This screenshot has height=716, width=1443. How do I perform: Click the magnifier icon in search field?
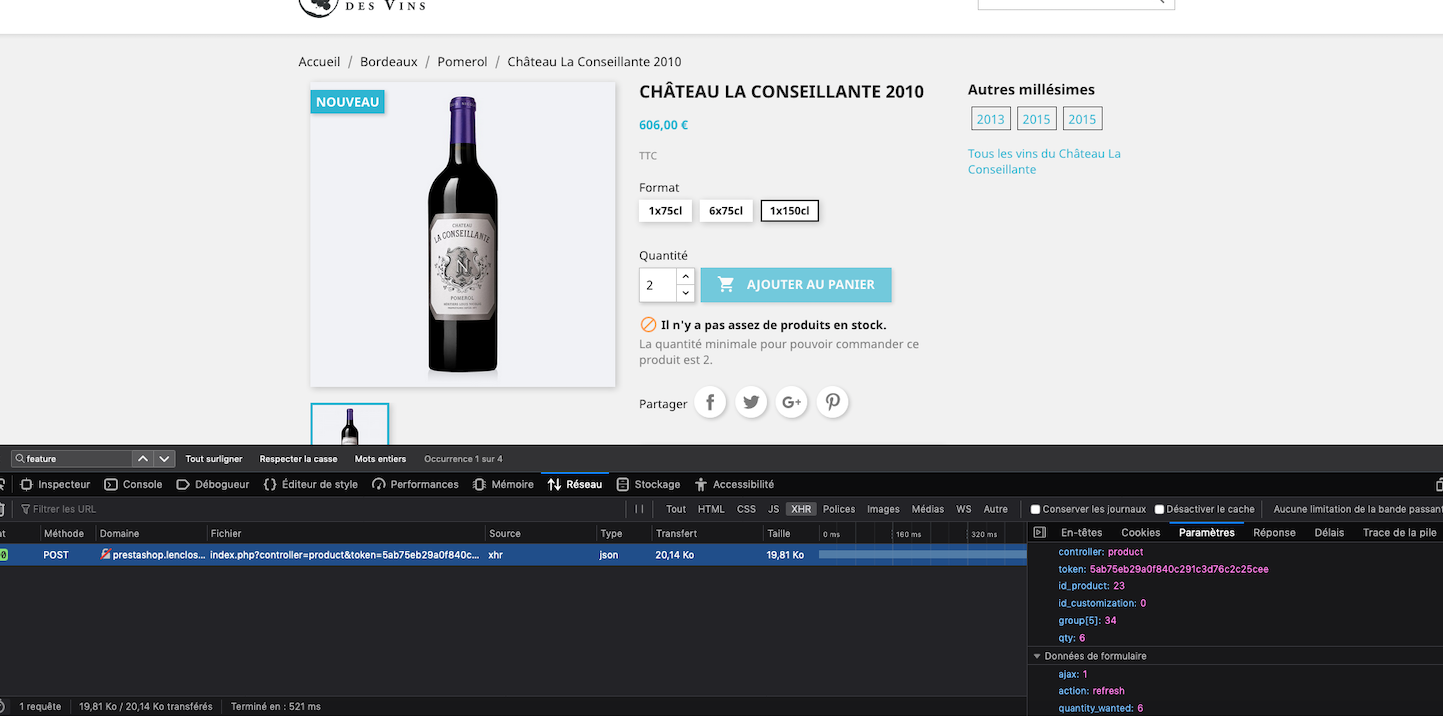[20, 459]
